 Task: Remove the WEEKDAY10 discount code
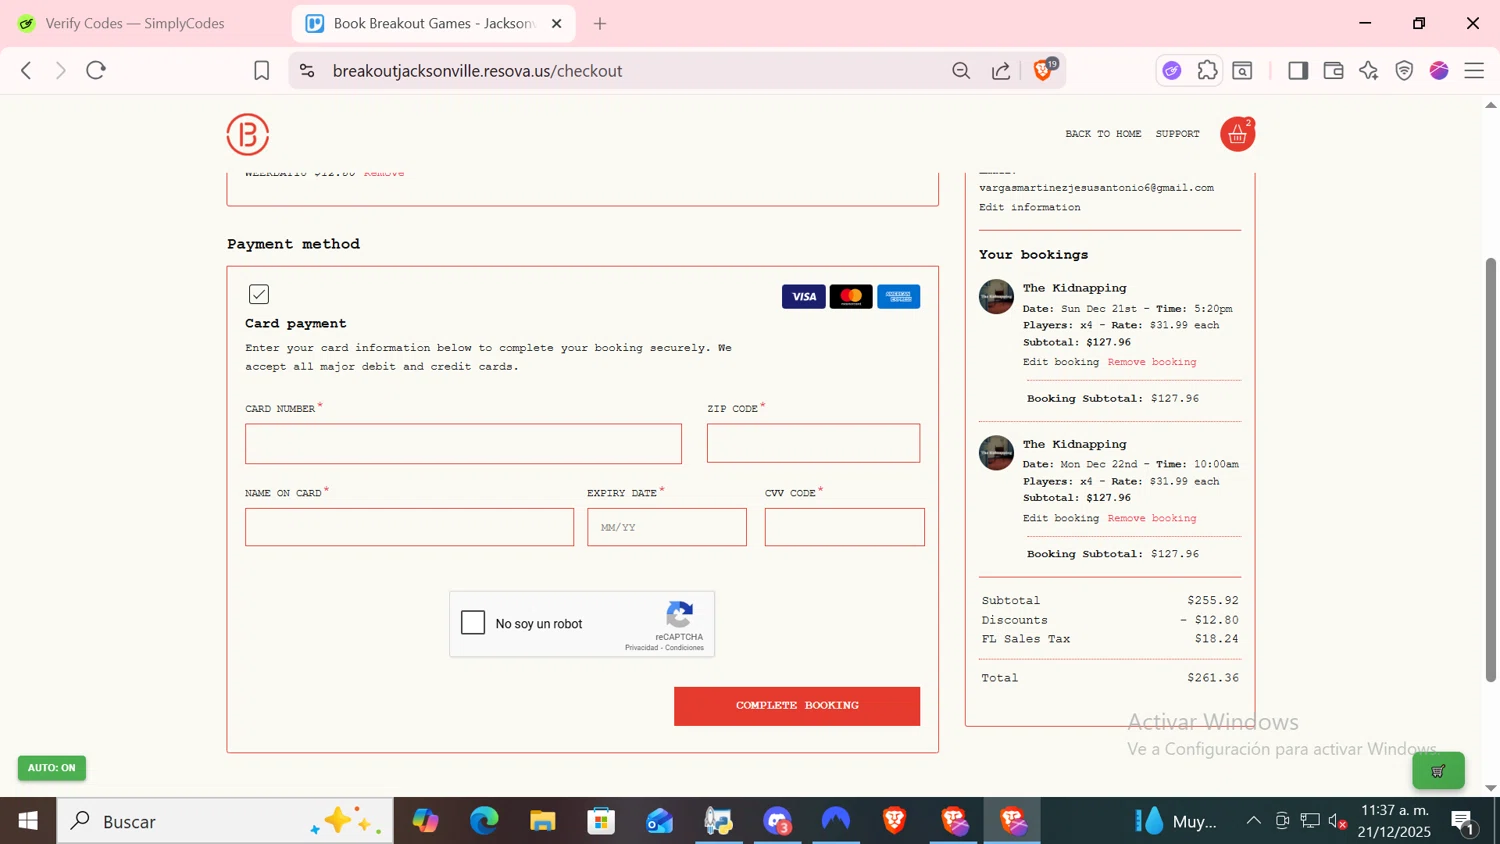[384, 174]
